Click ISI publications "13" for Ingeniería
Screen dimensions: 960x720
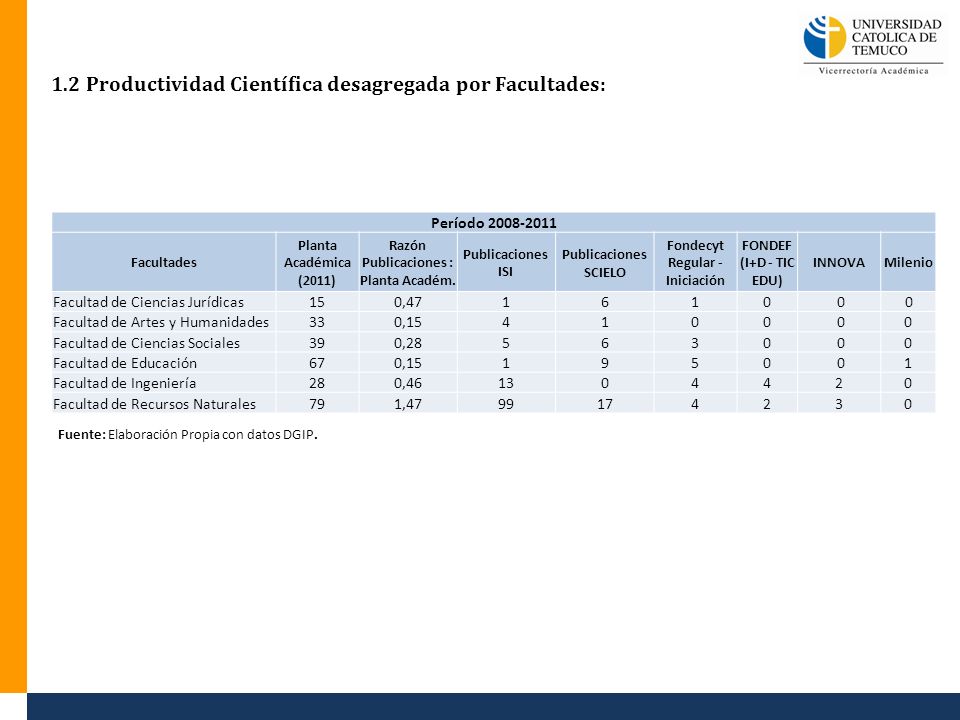click(x=506, y=383)
